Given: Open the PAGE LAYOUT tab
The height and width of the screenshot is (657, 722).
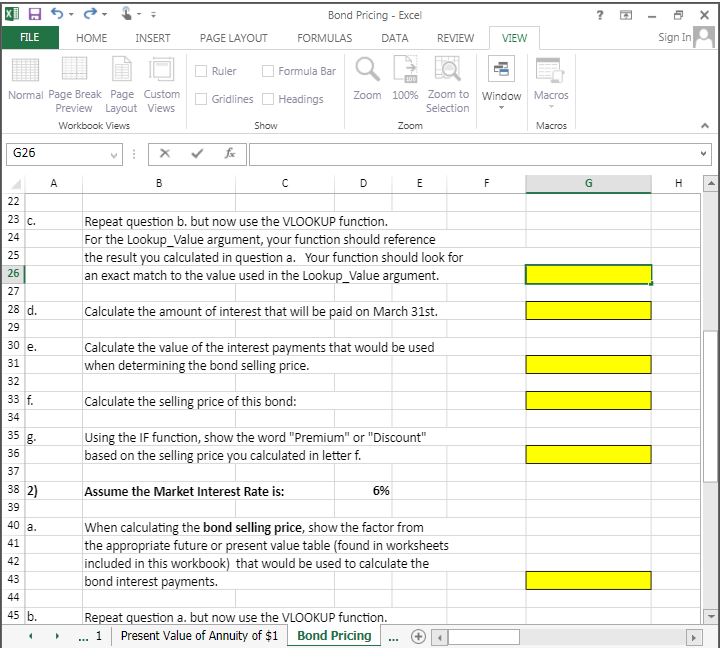Looking at the screenshot, I should (x=233, y=38).
